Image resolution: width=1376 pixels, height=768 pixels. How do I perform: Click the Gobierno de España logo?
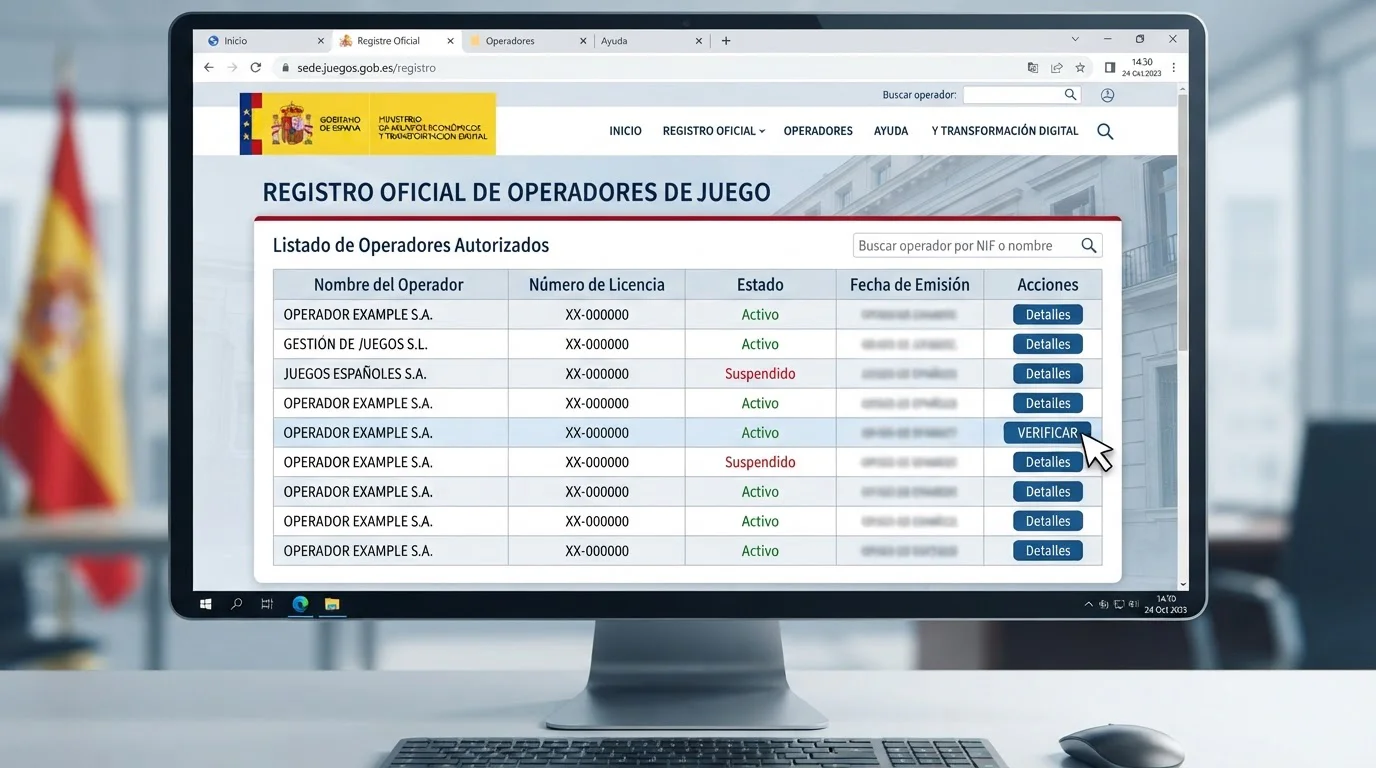(x=368, y=124)
